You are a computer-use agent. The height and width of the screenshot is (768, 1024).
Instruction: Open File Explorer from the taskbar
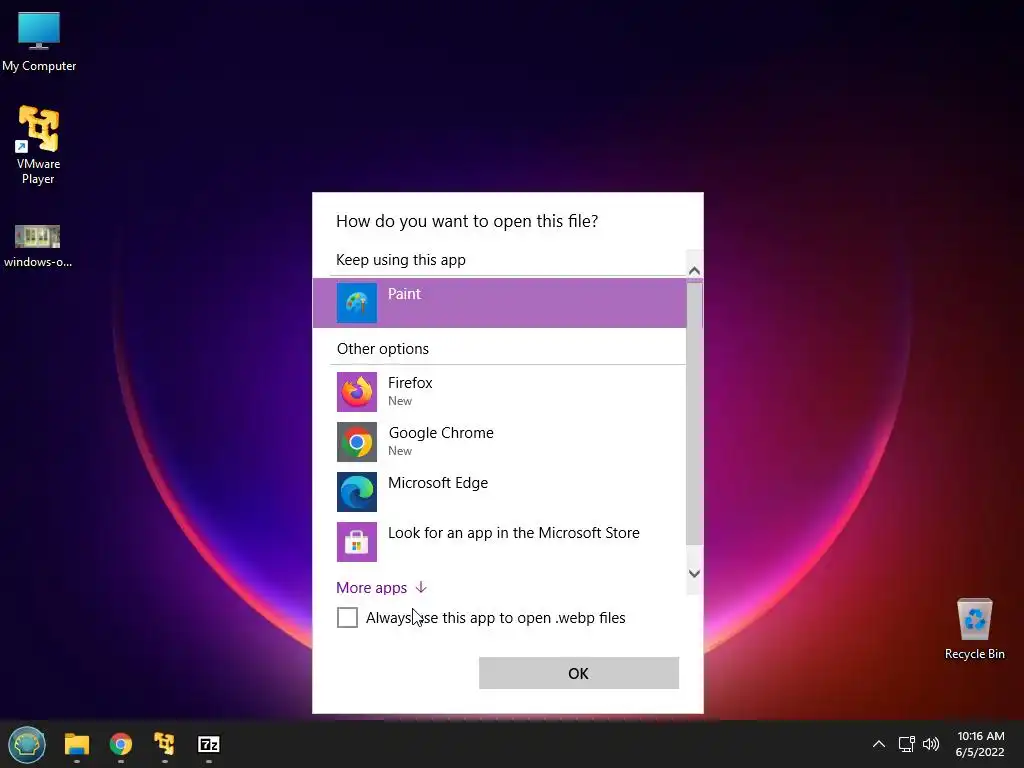[x=76, y=744]
